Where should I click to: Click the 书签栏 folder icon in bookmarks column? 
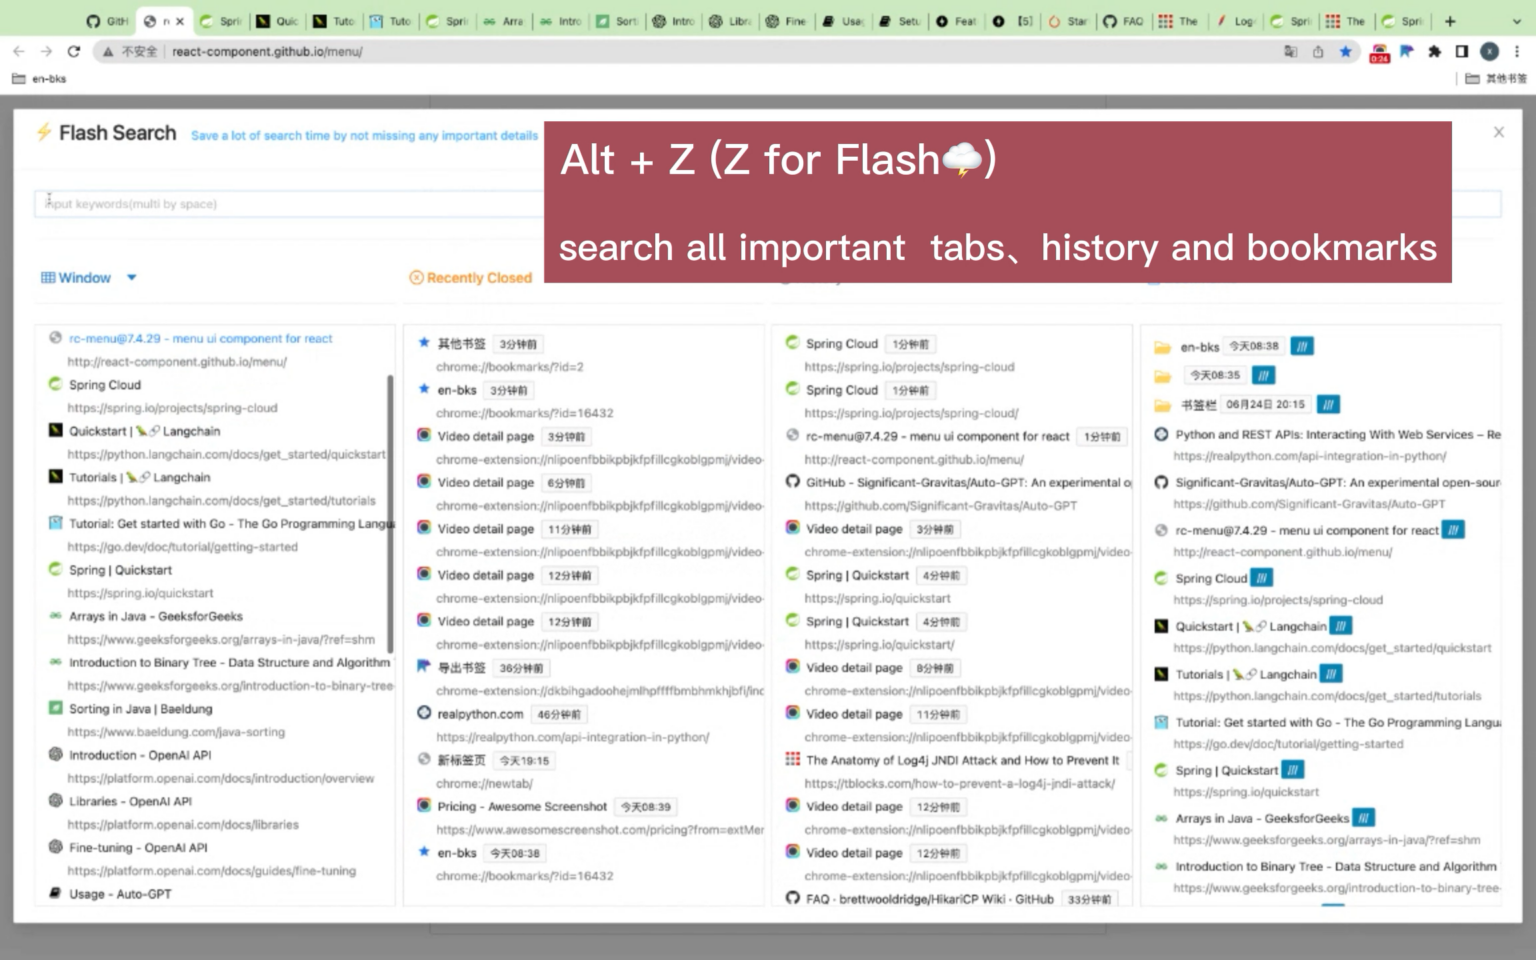1162,406
